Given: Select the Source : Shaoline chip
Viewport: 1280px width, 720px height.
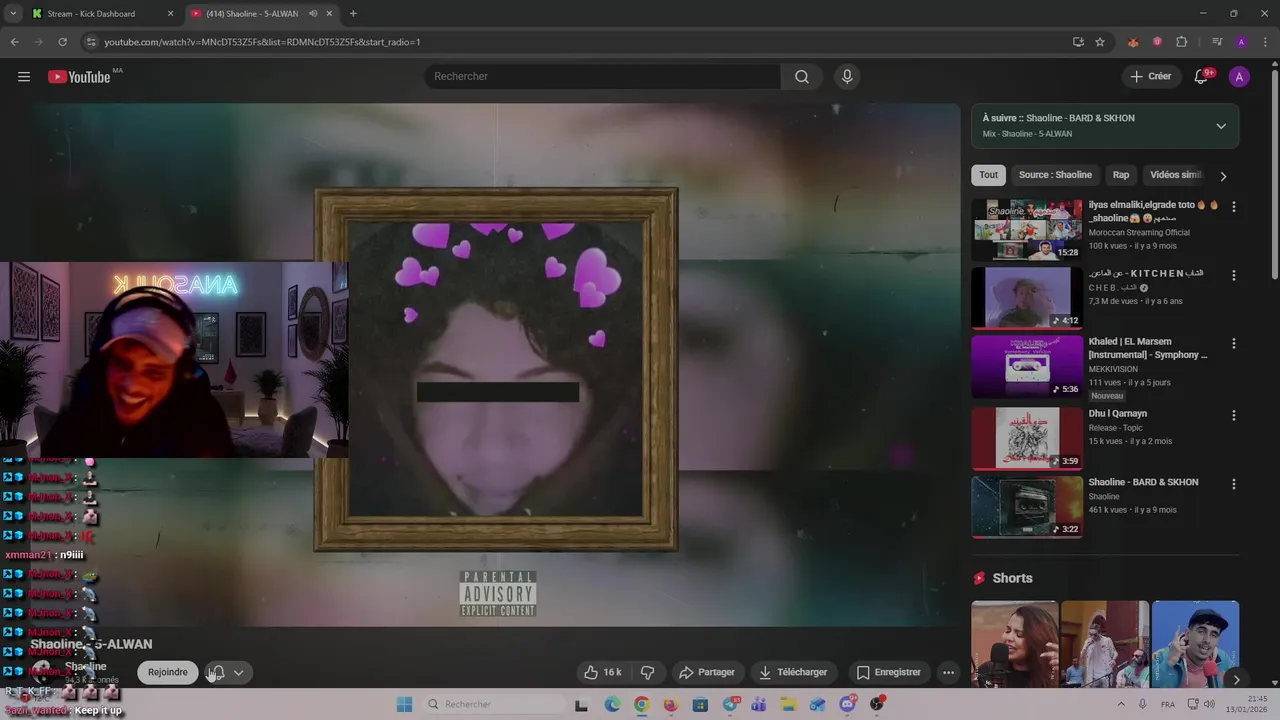Looking at the screenshot, I should coord(1055,174).
